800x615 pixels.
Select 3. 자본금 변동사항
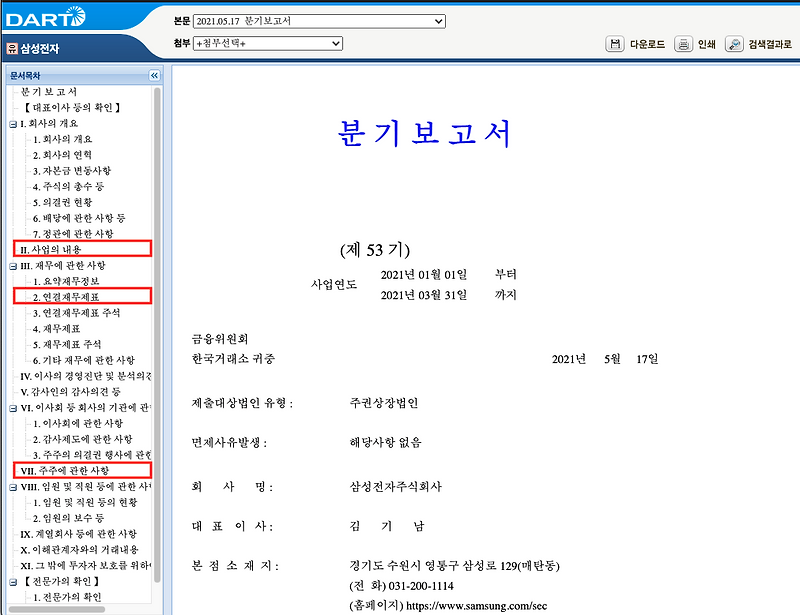[72, 171]
